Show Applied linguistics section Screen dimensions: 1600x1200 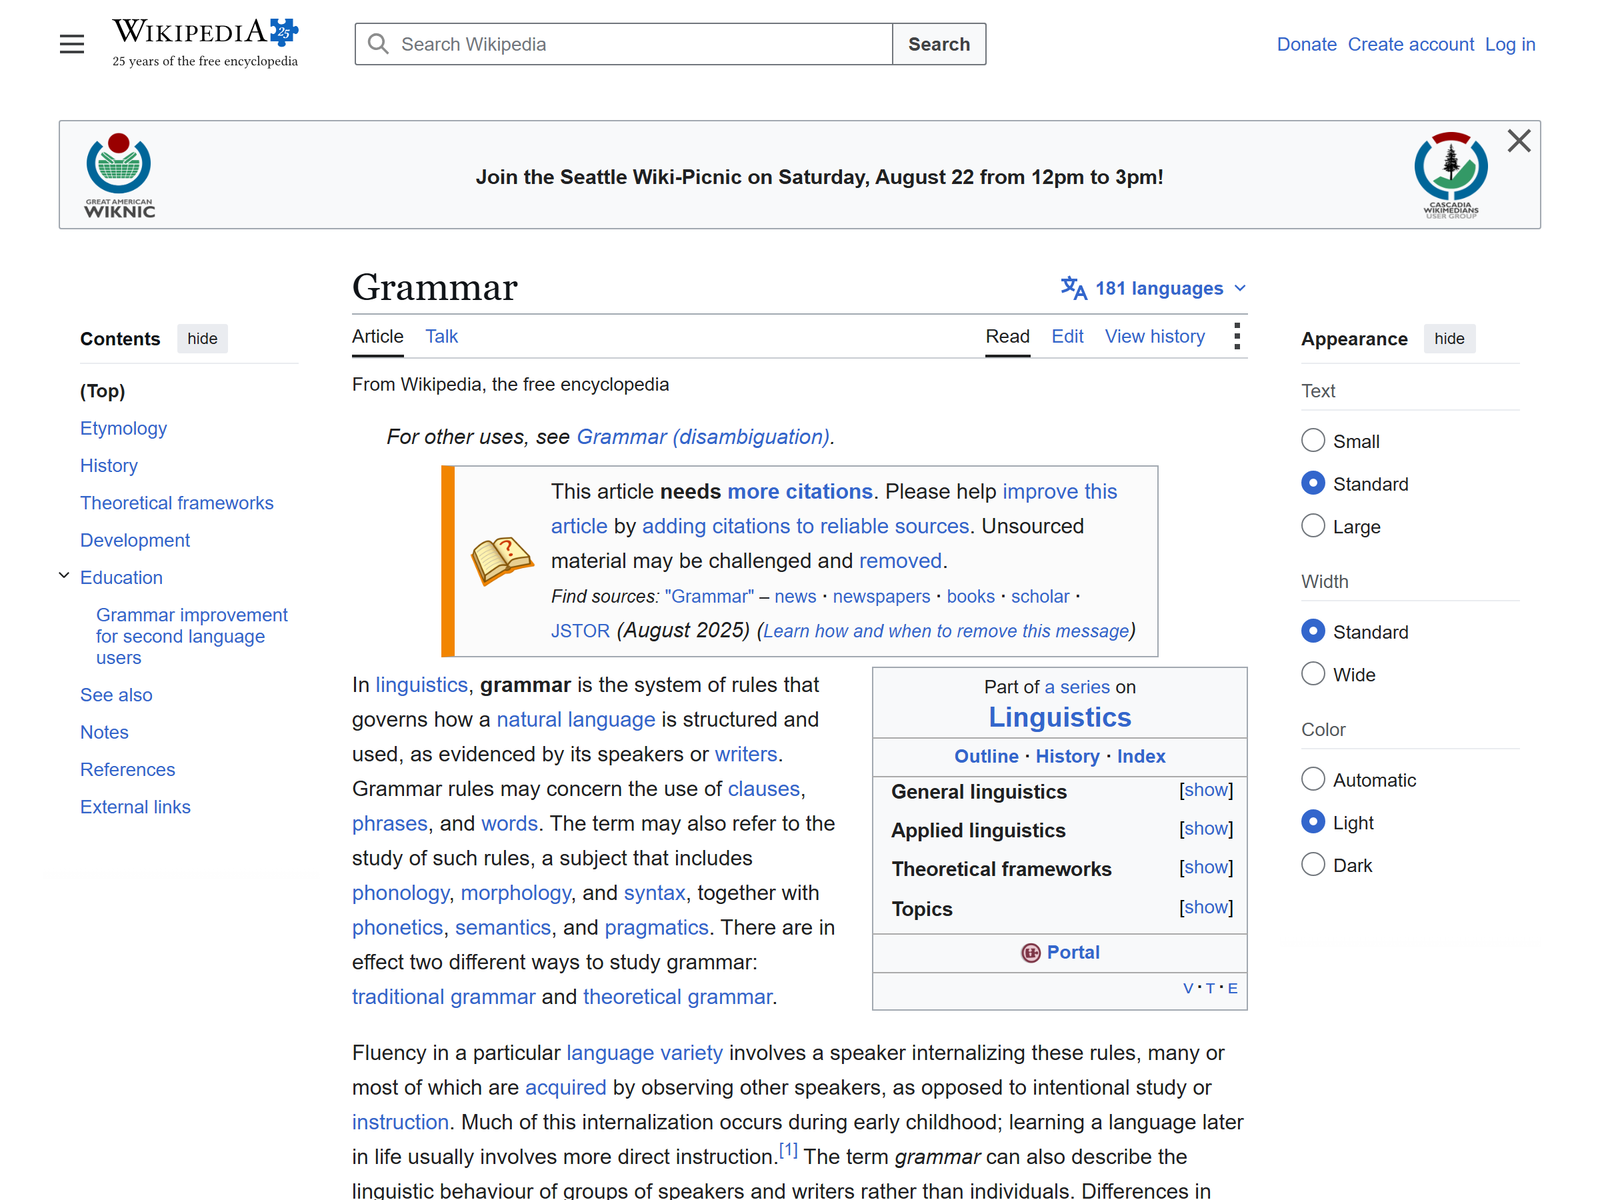click(x=1206, y=829)
